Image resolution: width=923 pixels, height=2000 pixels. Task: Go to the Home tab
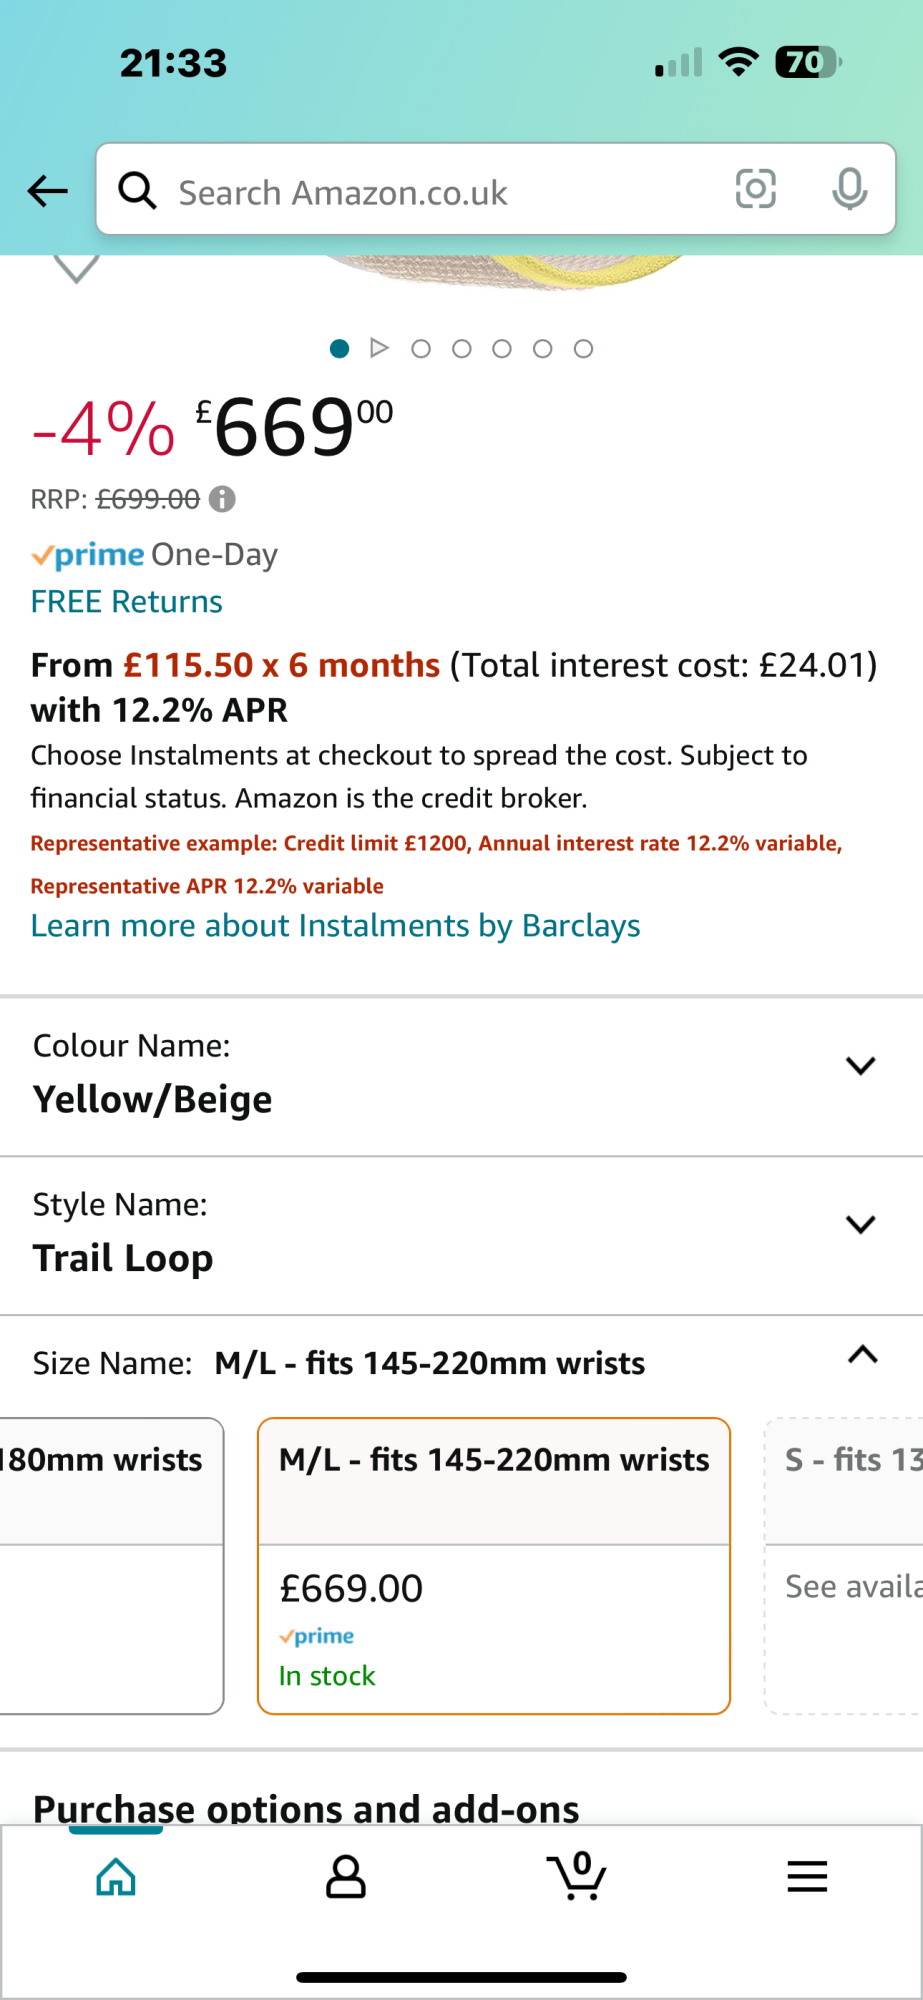(116, 1876)
